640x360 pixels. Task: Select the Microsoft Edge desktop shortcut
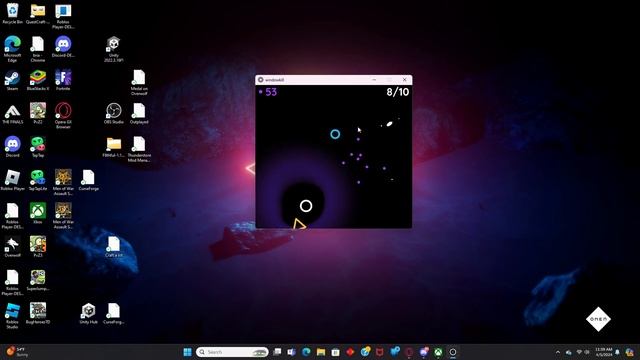point(12,49)
